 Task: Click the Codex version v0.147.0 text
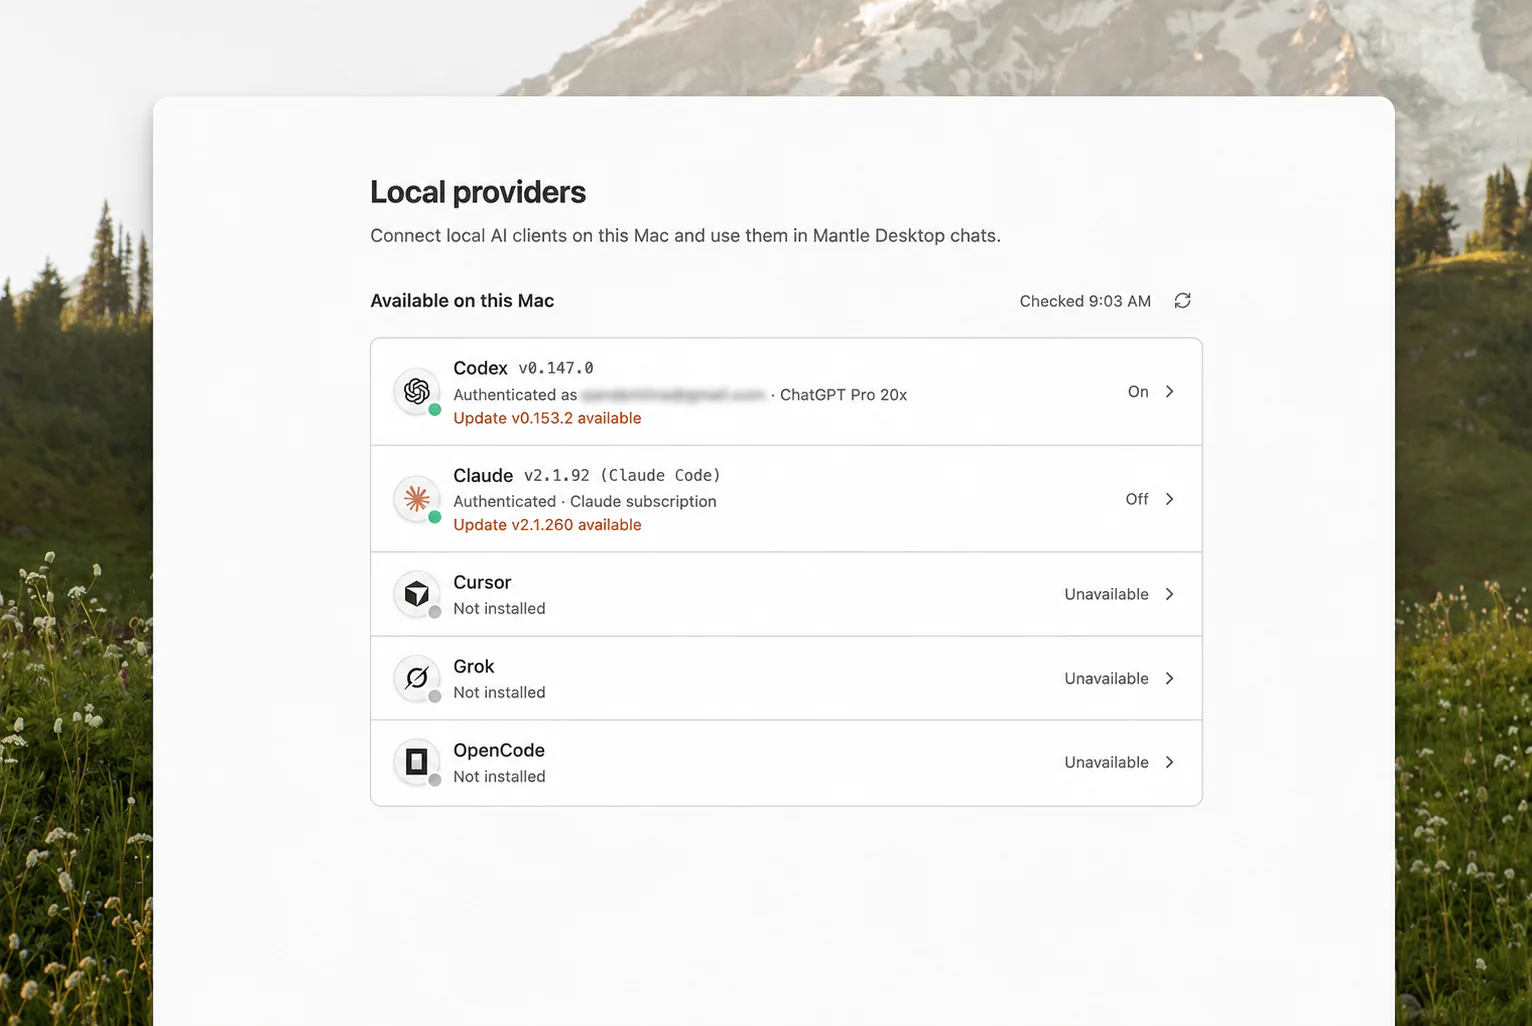pyautogui.click(x=556, y=368)
